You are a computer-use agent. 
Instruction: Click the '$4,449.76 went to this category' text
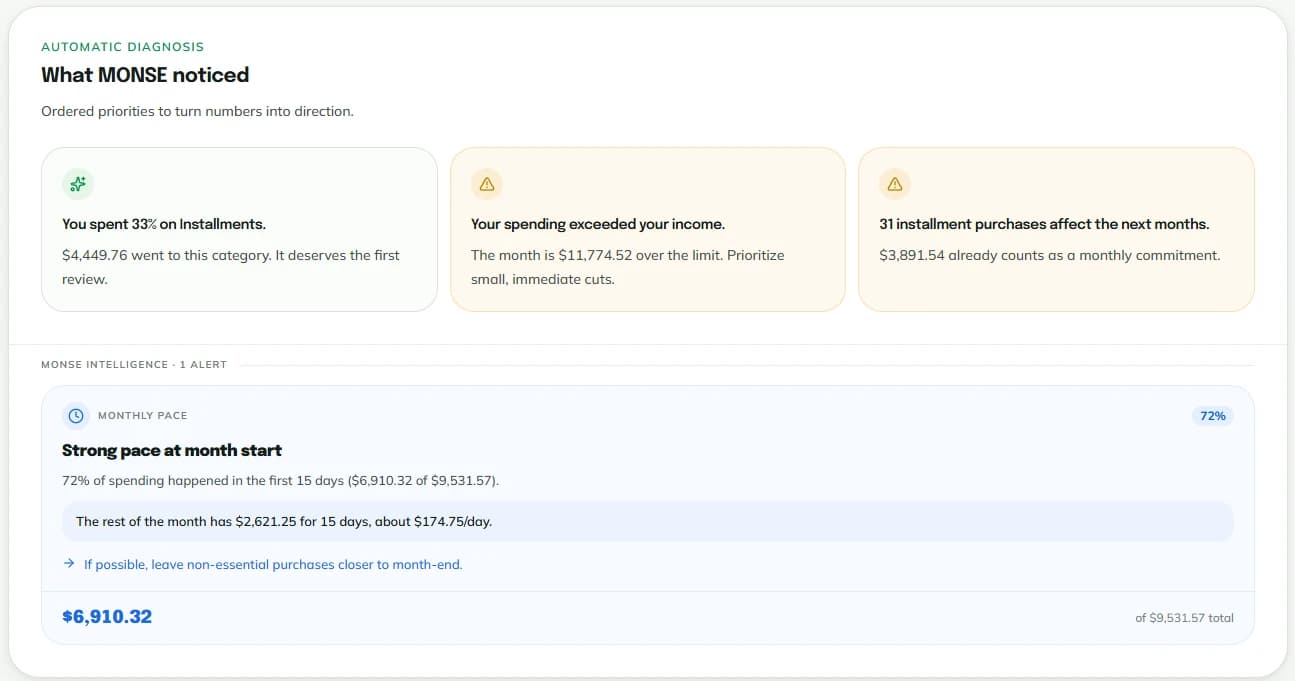pyautogui.click(x=231, y=267)
